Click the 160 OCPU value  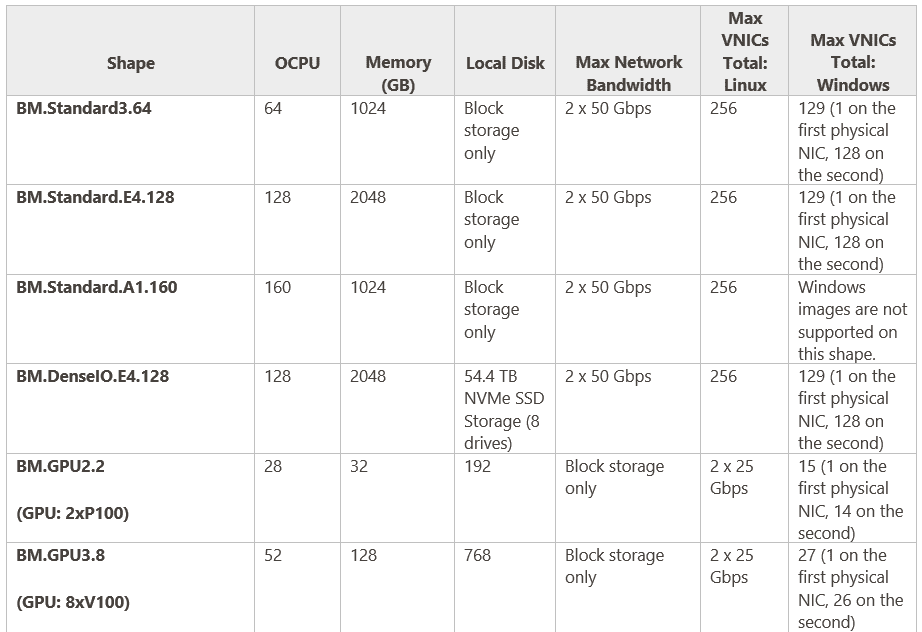click(x=278, y=287)
